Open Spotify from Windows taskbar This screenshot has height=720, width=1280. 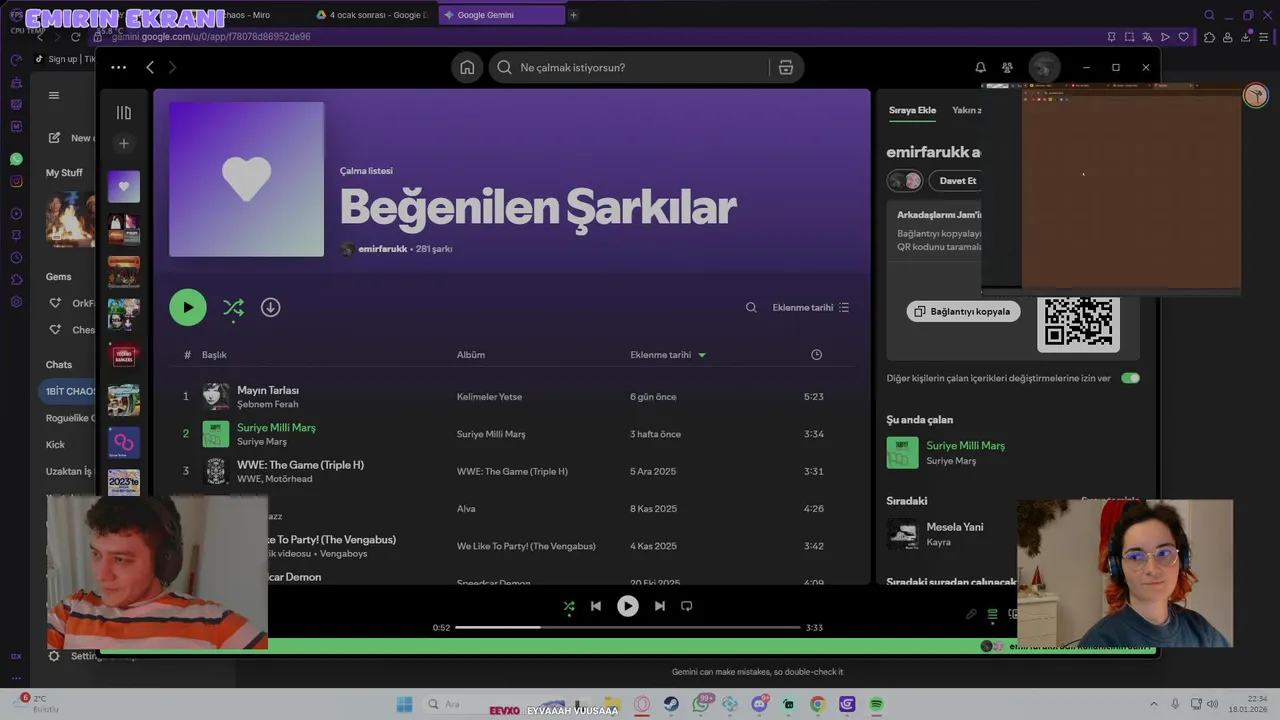pos(877,704)
